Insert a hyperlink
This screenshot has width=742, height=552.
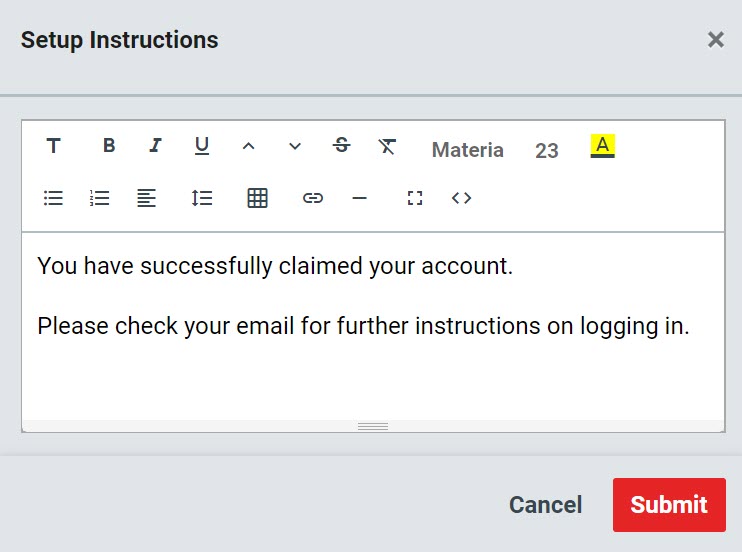point(313,198)
